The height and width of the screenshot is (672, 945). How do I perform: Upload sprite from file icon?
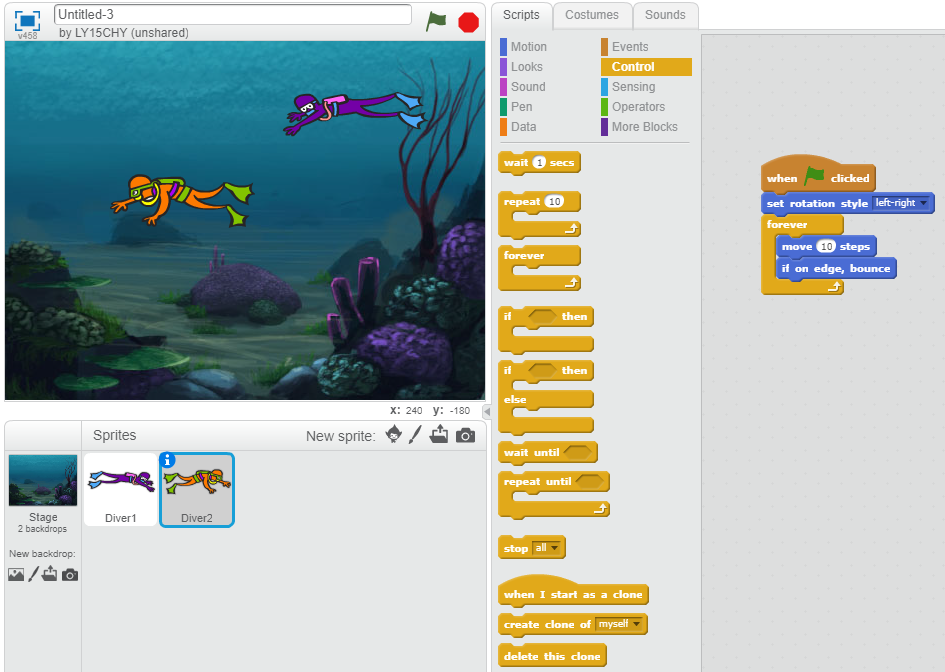(x=439, y=435)
